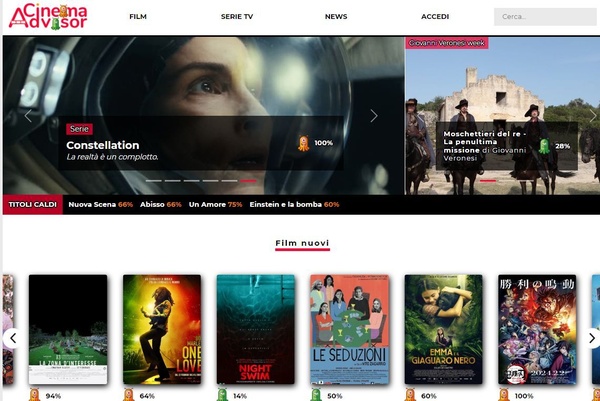This screenshot has width=600, height=401.
Task: Click orange mascot next to 94% rating
Action: point(34,395)
